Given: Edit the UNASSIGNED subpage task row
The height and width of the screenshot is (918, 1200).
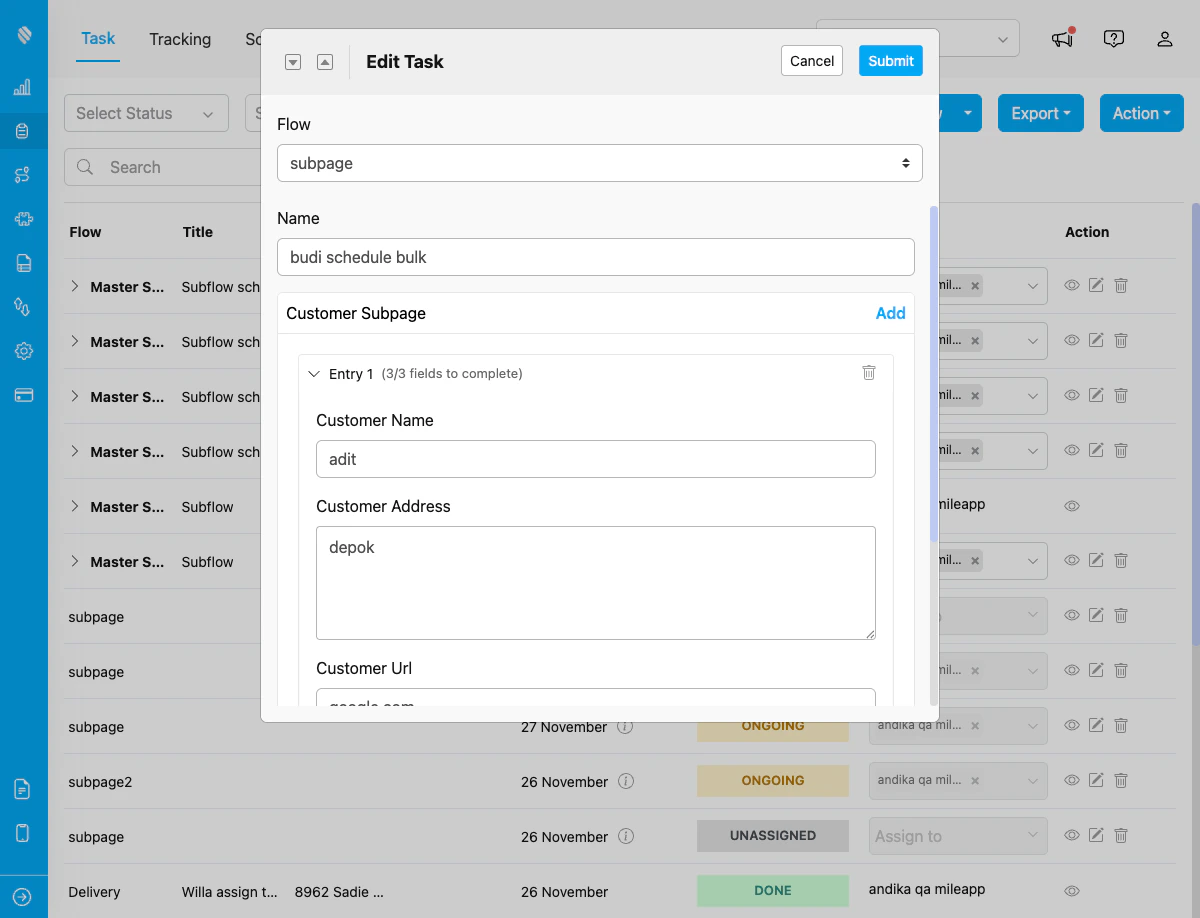Looking at the screenshot, I should pyautogui.click(x=1096, y=835).
